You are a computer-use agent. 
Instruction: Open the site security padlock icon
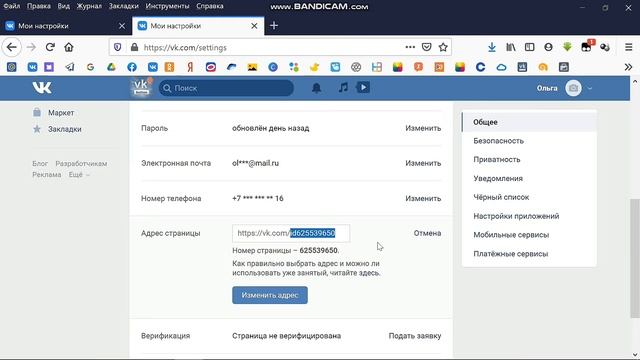[134, 47]
